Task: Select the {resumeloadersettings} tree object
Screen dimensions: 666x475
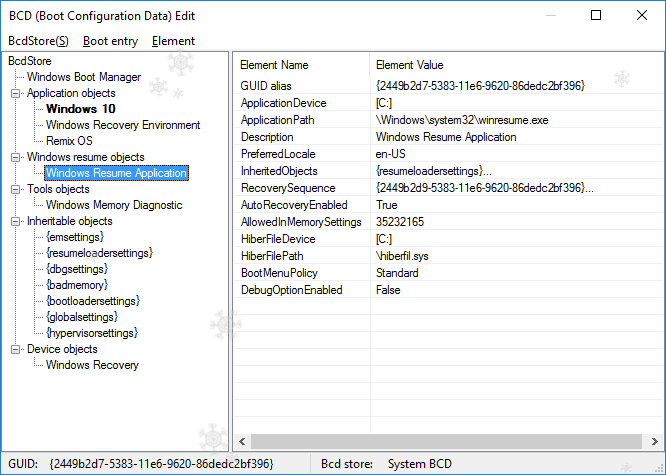Action: click(99, 253)
